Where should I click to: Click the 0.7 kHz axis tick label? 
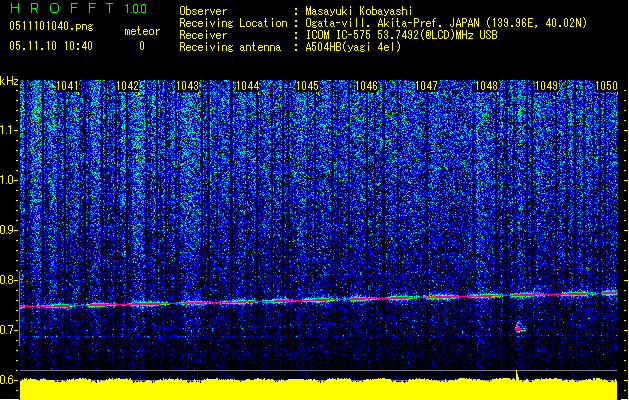[9, 330]
